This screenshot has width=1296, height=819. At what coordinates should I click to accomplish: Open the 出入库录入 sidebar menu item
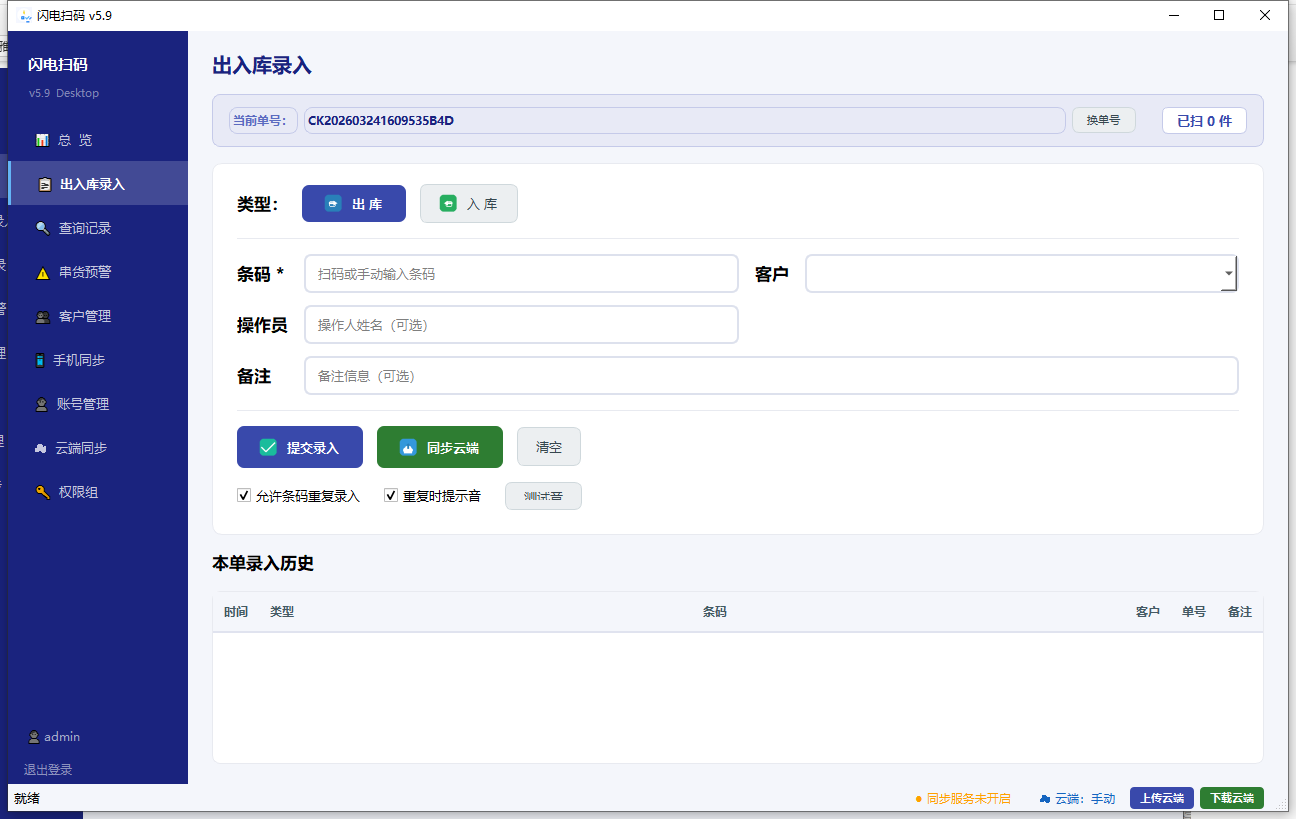[x=92, y=184]
